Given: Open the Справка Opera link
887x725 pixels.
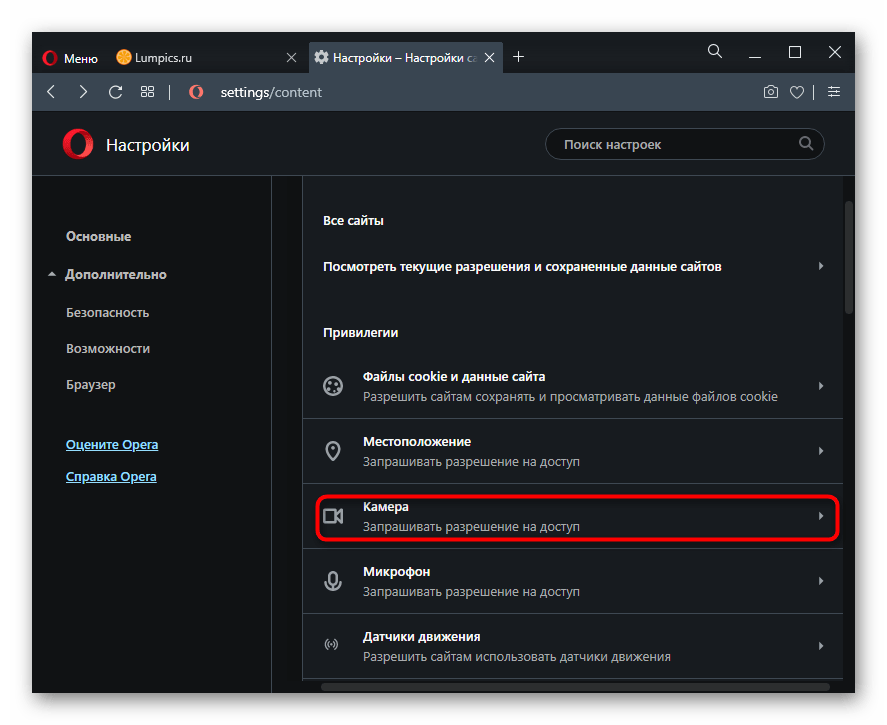Looking at the screenshot, I should pos(111,477).
